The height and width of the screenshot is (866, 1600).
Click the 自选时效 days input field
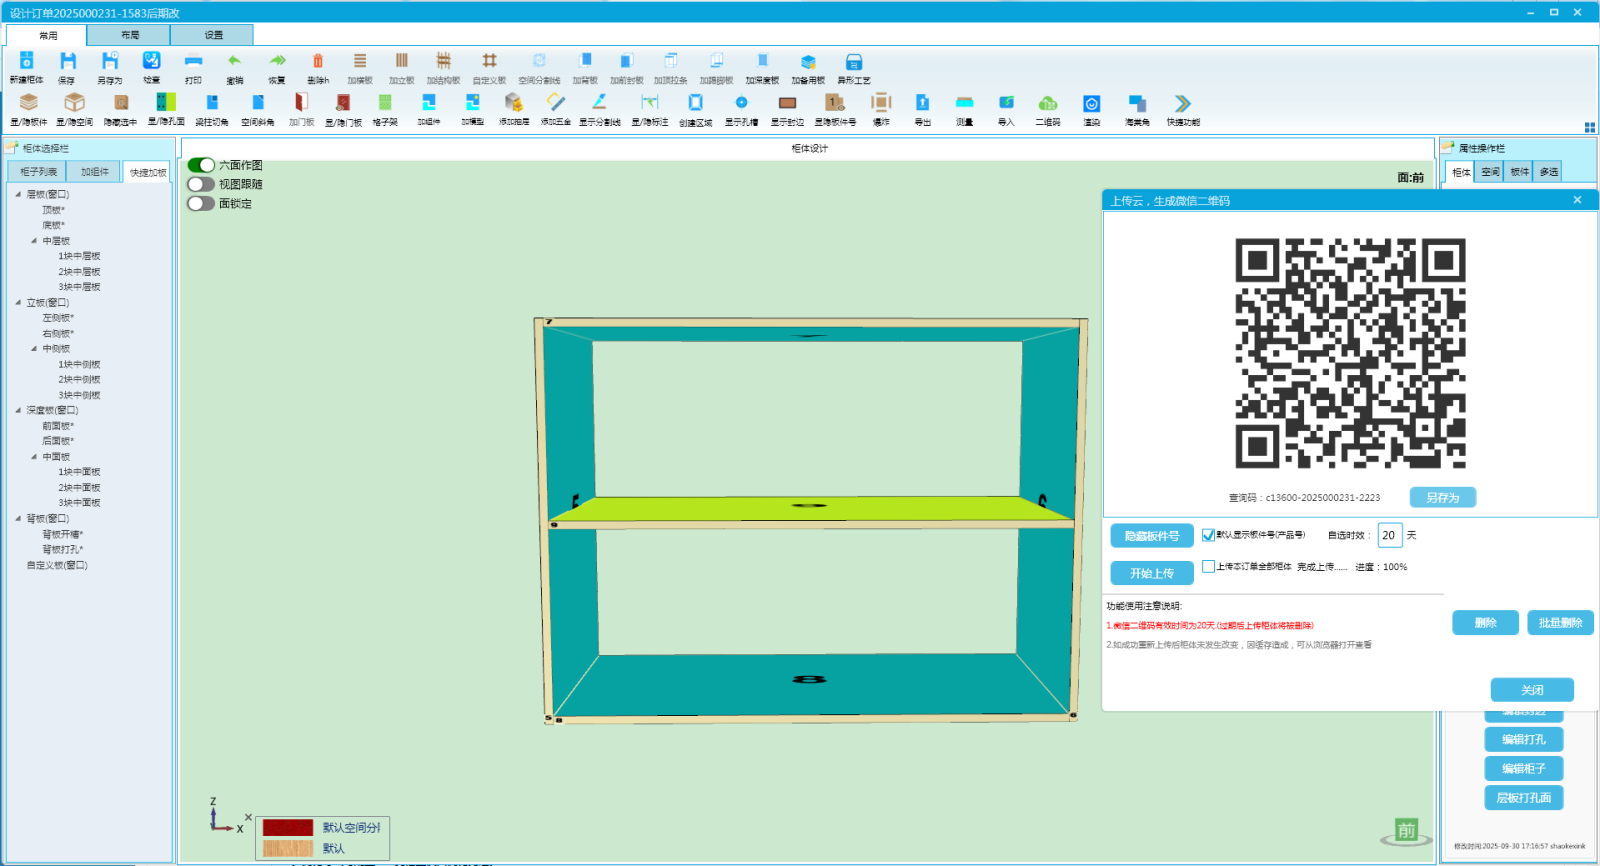1389,535
